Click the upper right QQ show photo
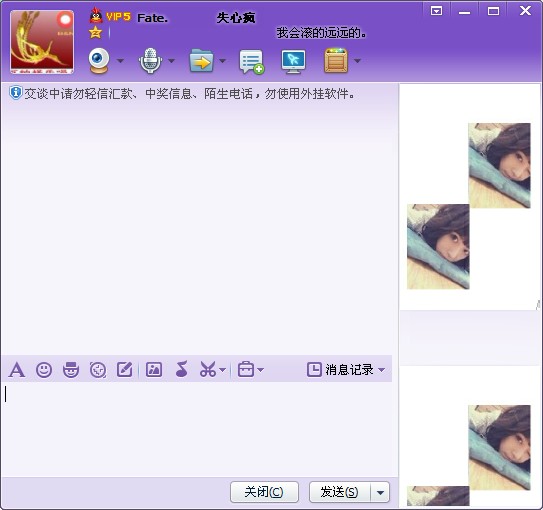Screen dimensions: 543x510 [499, 165]
